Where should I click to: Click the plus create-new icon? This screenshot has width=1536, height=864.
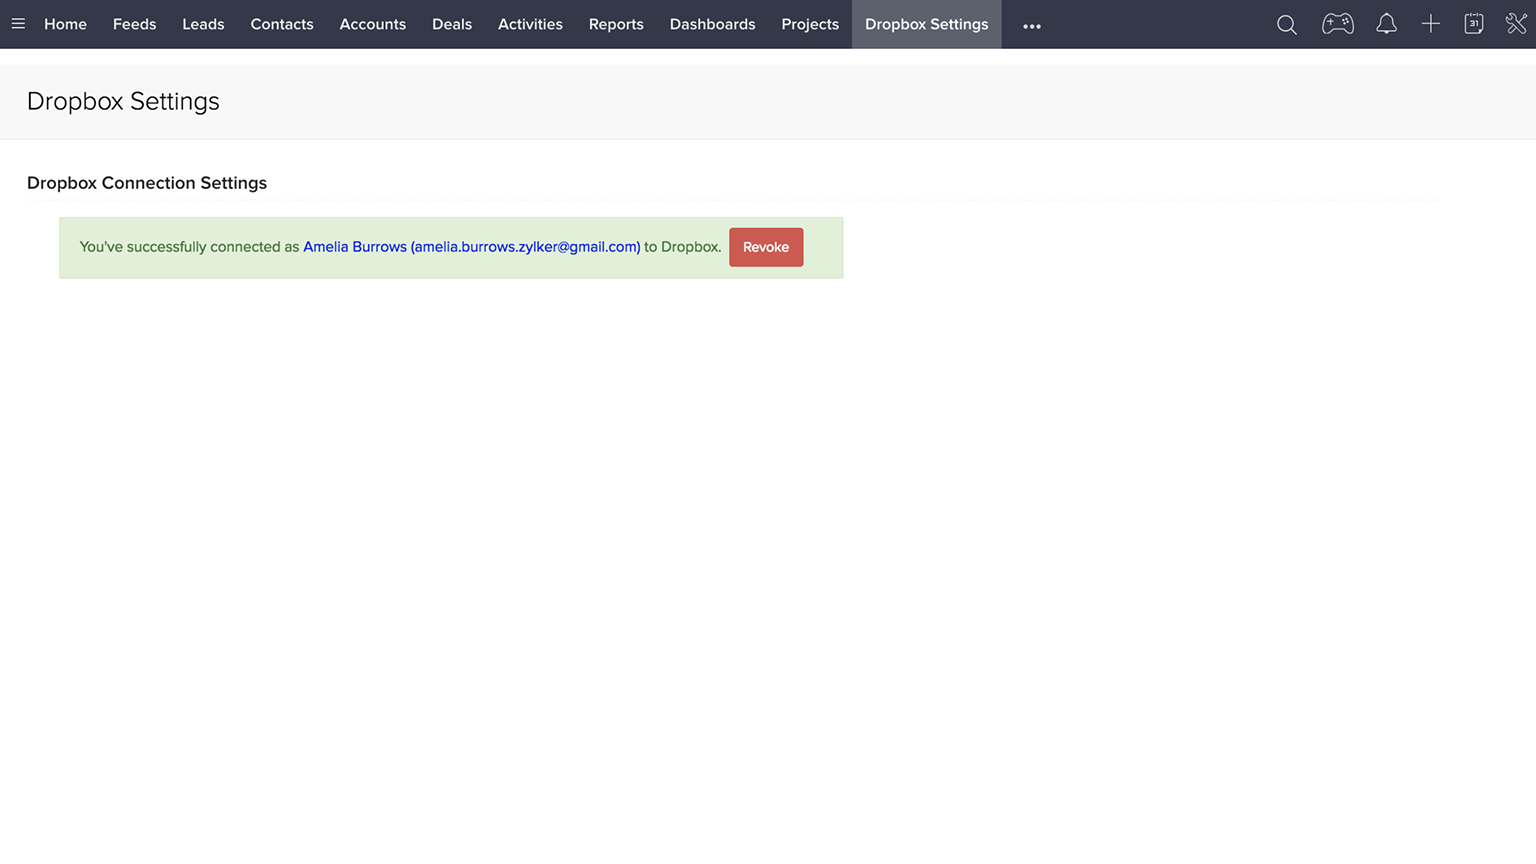[1430, 24]
